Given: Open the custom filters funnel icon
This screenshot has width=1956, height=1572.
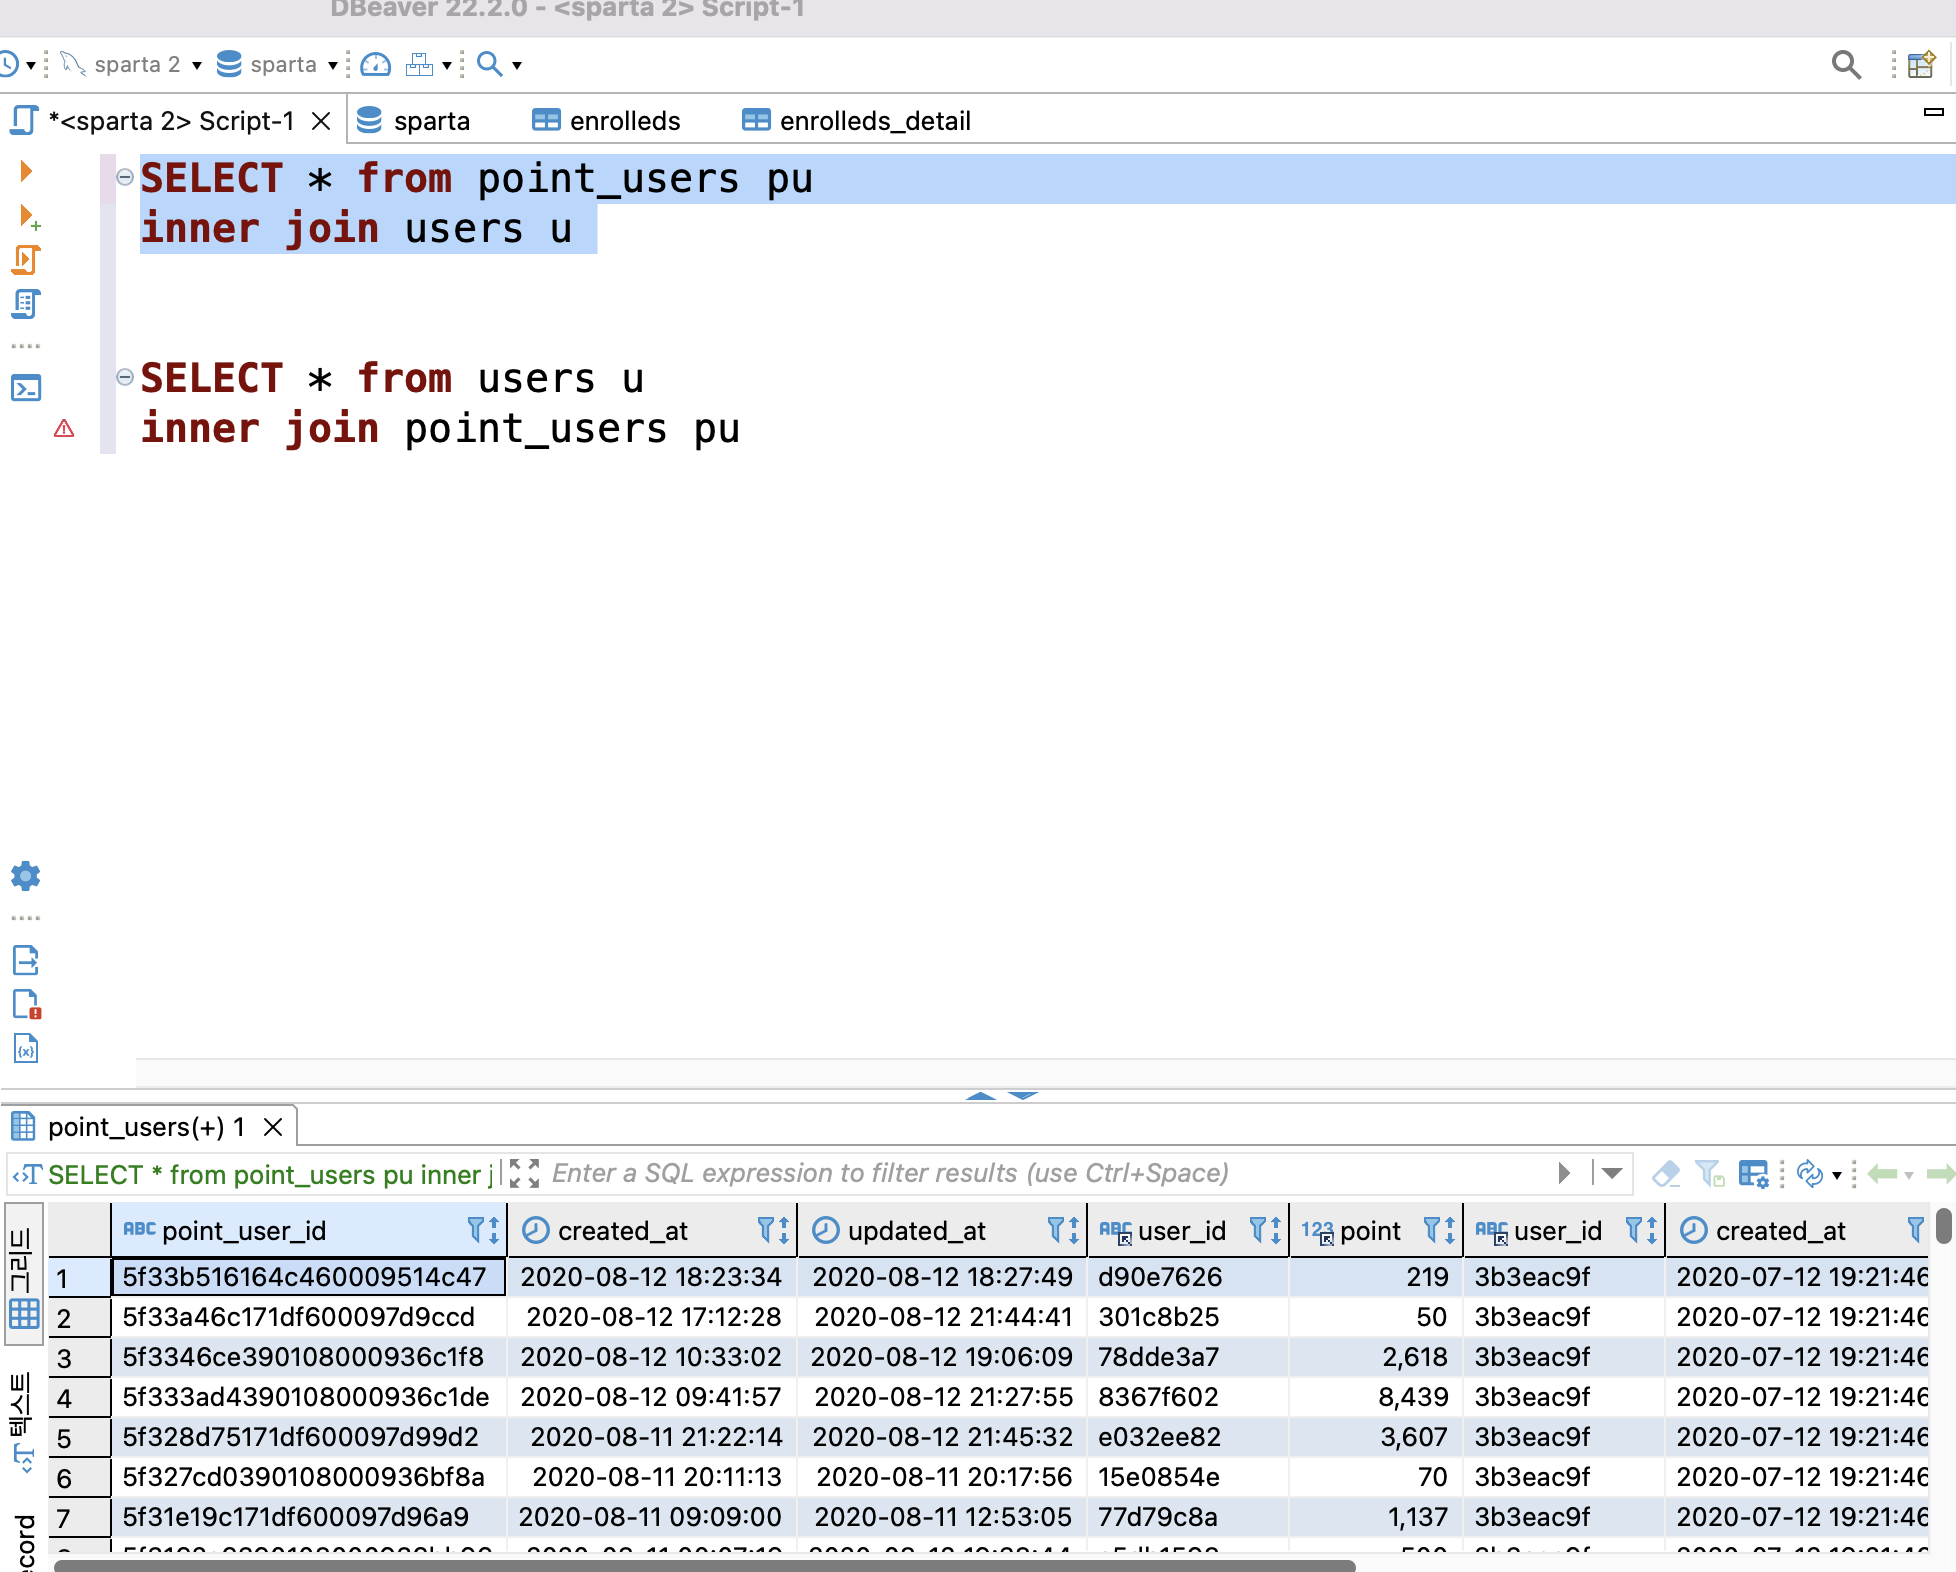Looking at the screenshot, I should coord(1710,1173).
